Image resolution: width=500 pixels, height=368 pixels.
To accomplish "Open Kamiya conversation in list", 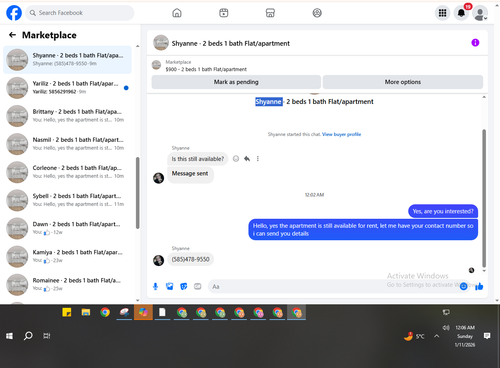I will [x=67, y=256].
